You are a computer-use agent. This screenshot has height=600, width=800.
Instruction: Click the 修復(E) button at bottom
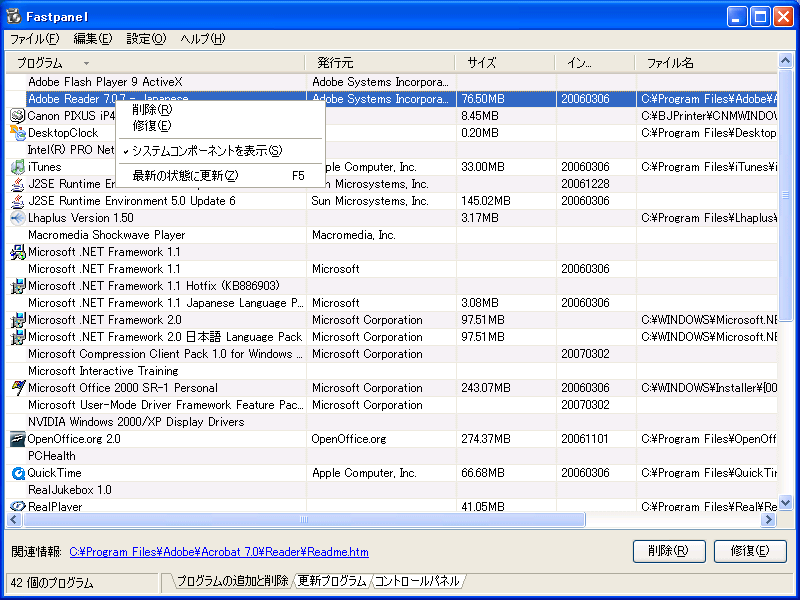(x=749, y=551)
